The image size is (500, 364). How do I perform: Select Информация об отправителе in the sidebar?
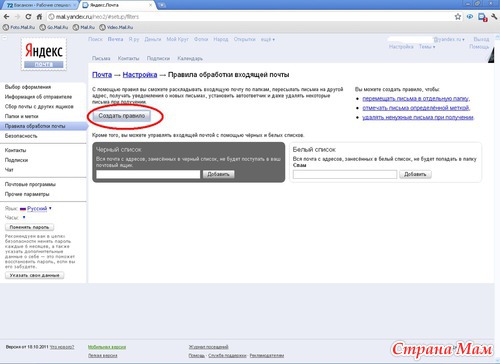point(38,97)
